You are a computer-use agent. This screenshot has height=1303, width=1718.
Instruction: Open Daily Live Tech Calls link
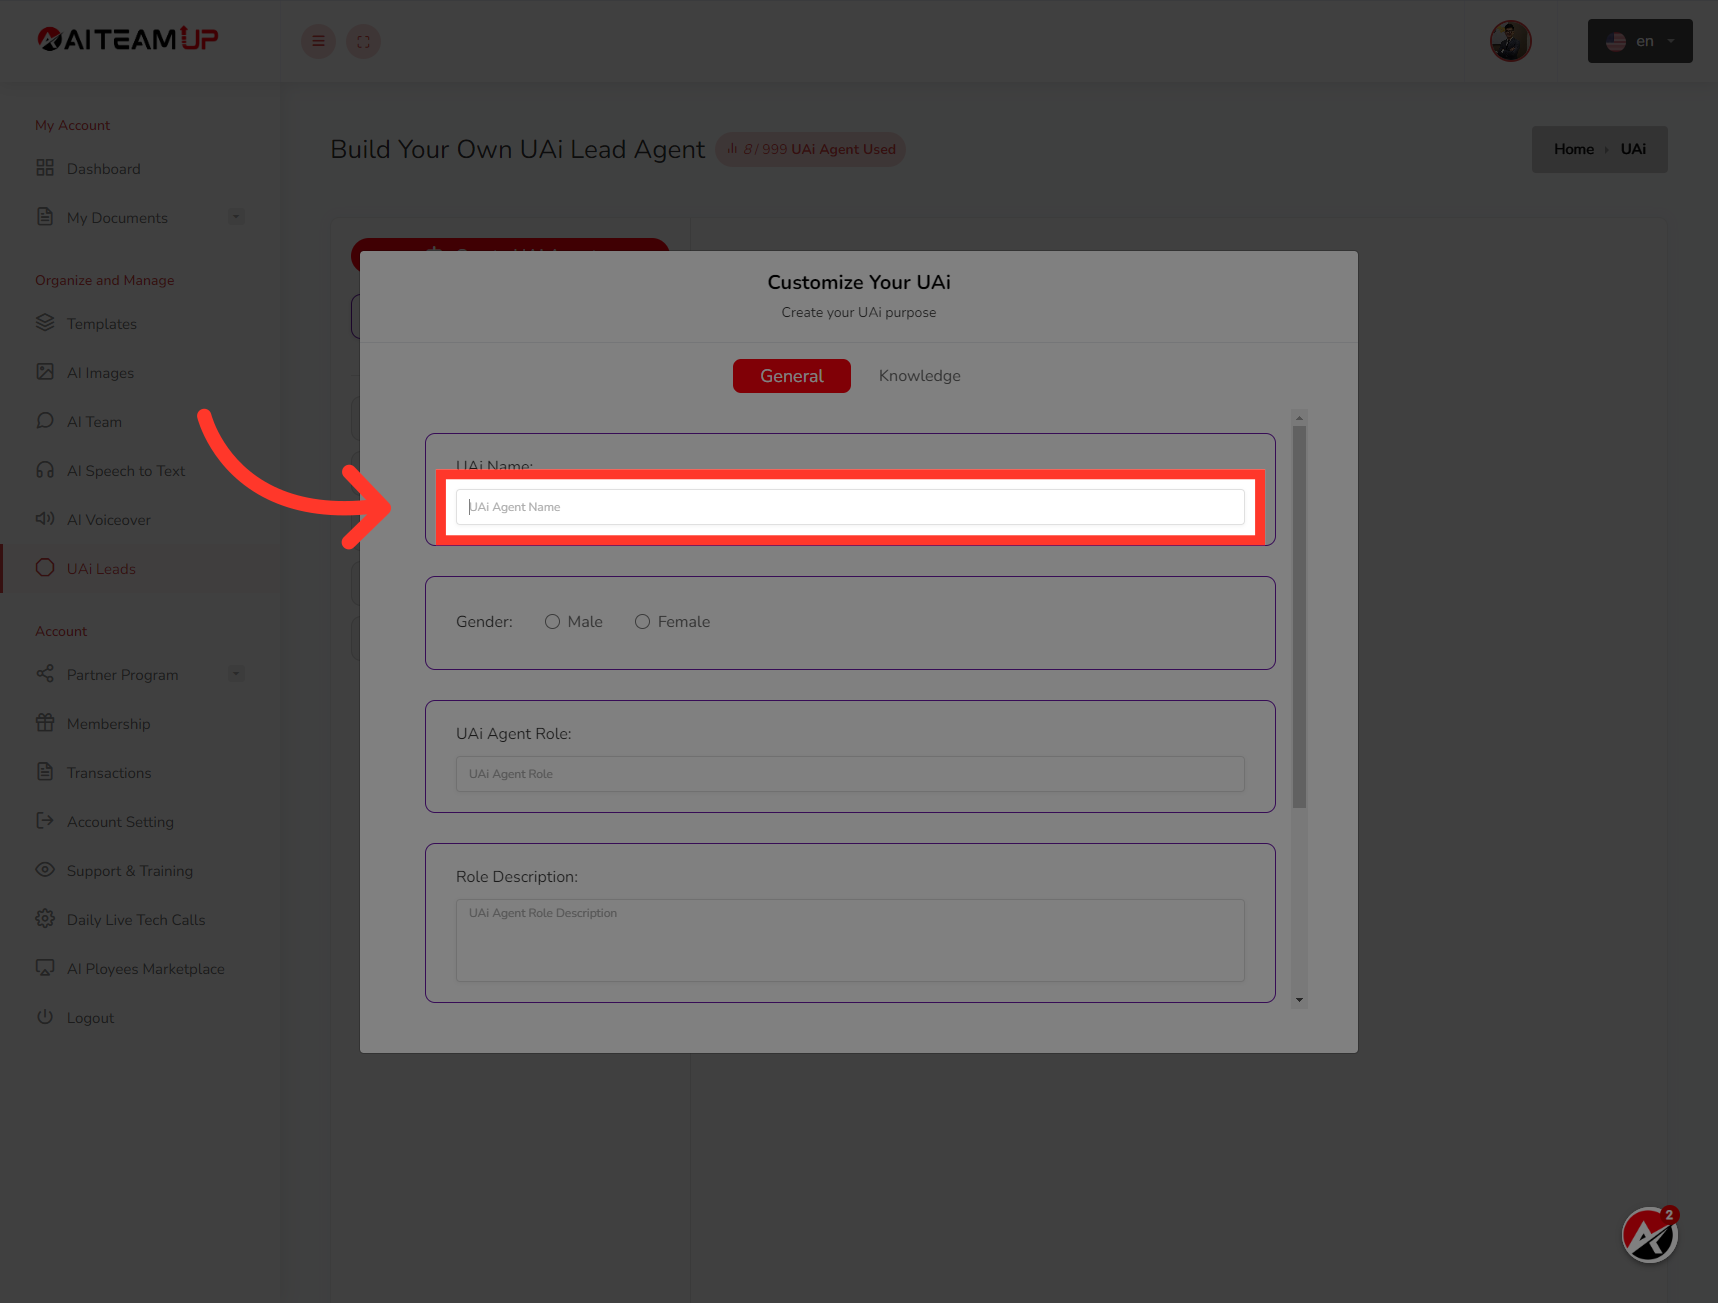[136, 920]
